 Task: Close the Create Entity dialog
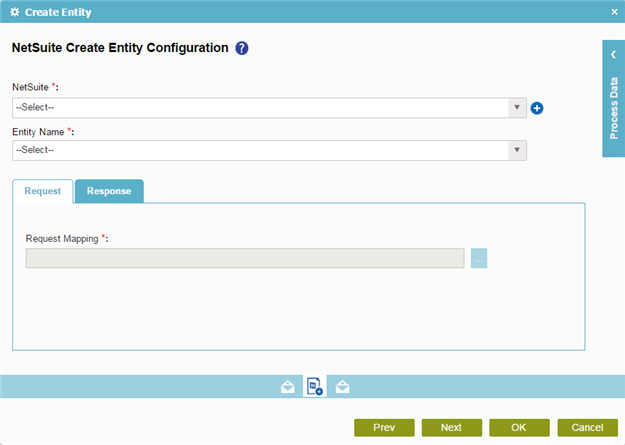tap(614, 12)
